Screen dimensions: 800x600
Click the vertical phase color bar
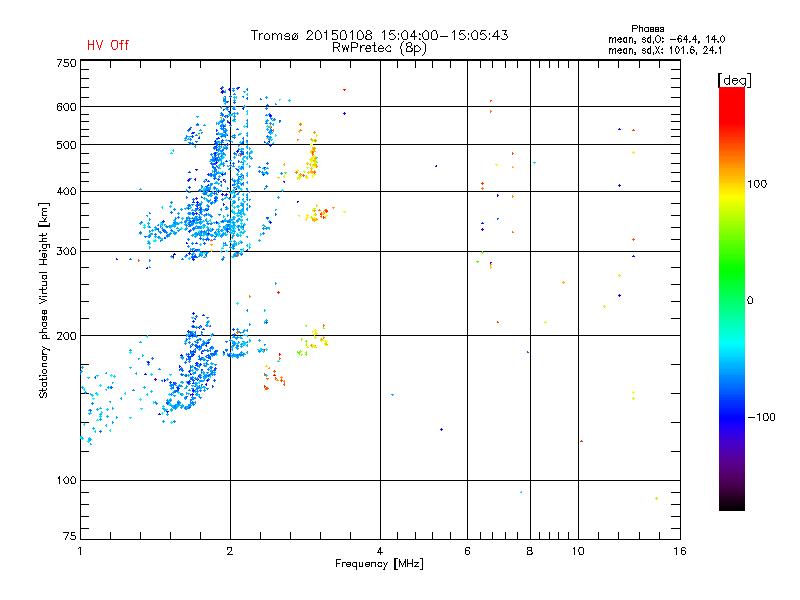(x=732, y=298)
